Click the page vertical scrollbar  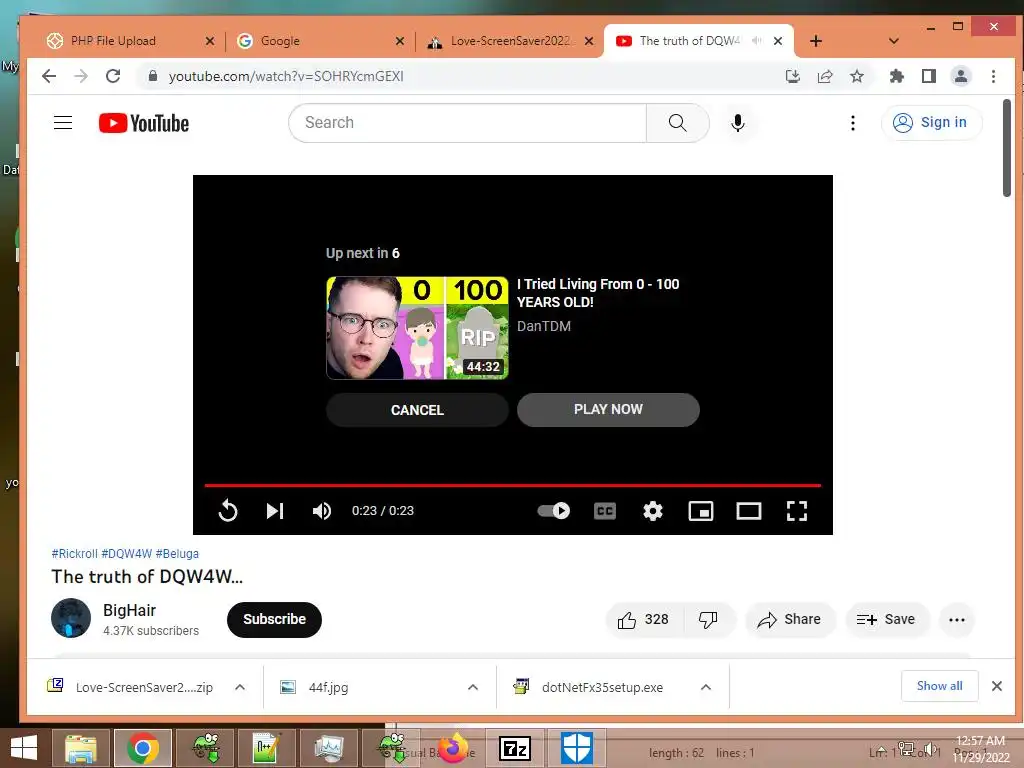click(x=1007, y=148)
